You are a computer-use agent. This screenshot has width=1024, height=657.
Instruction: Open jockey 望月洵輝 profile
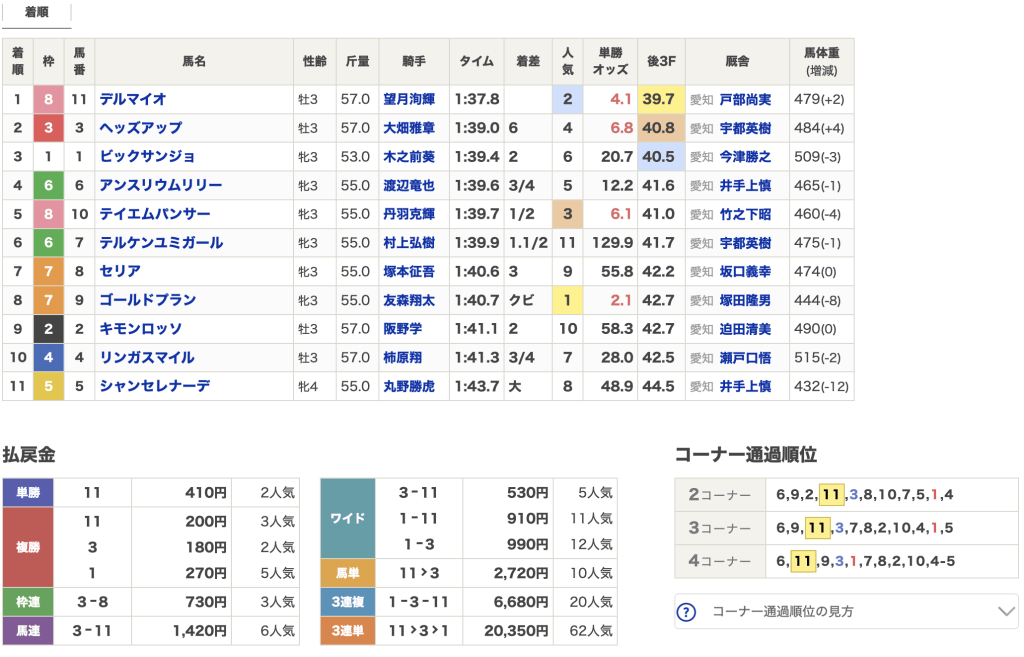click(x=409, y=99)
